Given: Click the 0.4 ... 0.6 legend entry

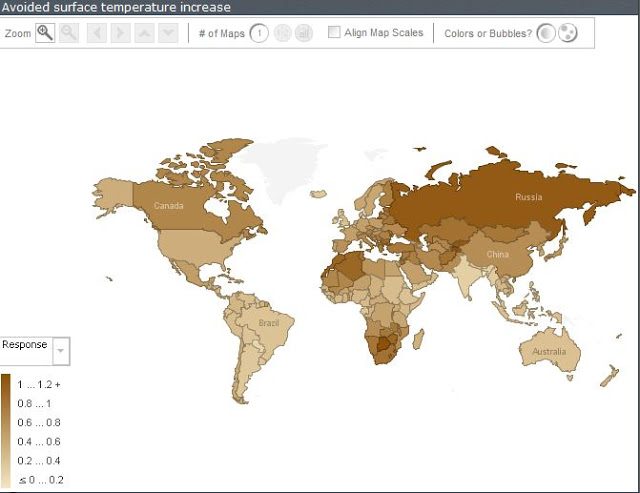Looking at the screenshot, I should coord(39,442).
